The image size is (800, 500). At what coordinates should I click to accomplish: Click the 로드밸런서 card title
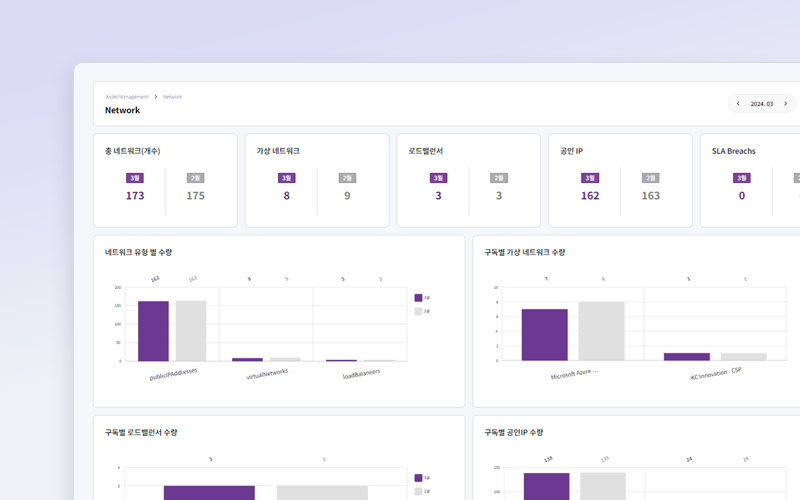pyautogui.click(x=426, y=151)
